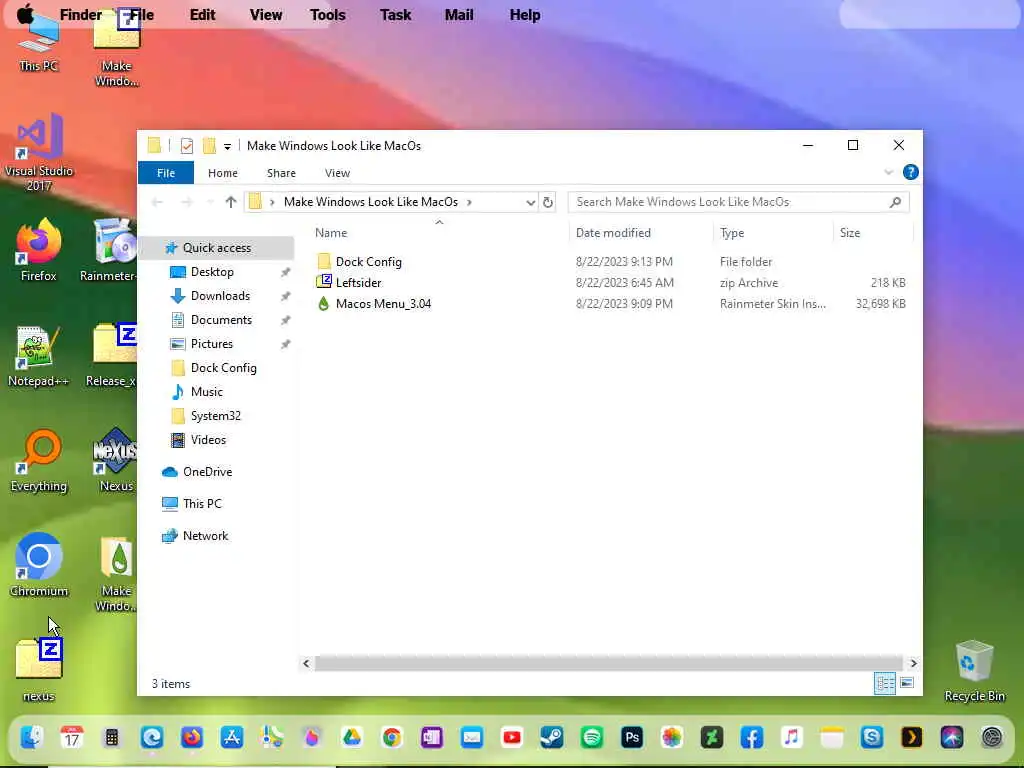Screen dimensions: 1024x768
Task: Select Recycle Bin on the desktop
Action: [x=974, y=670]
